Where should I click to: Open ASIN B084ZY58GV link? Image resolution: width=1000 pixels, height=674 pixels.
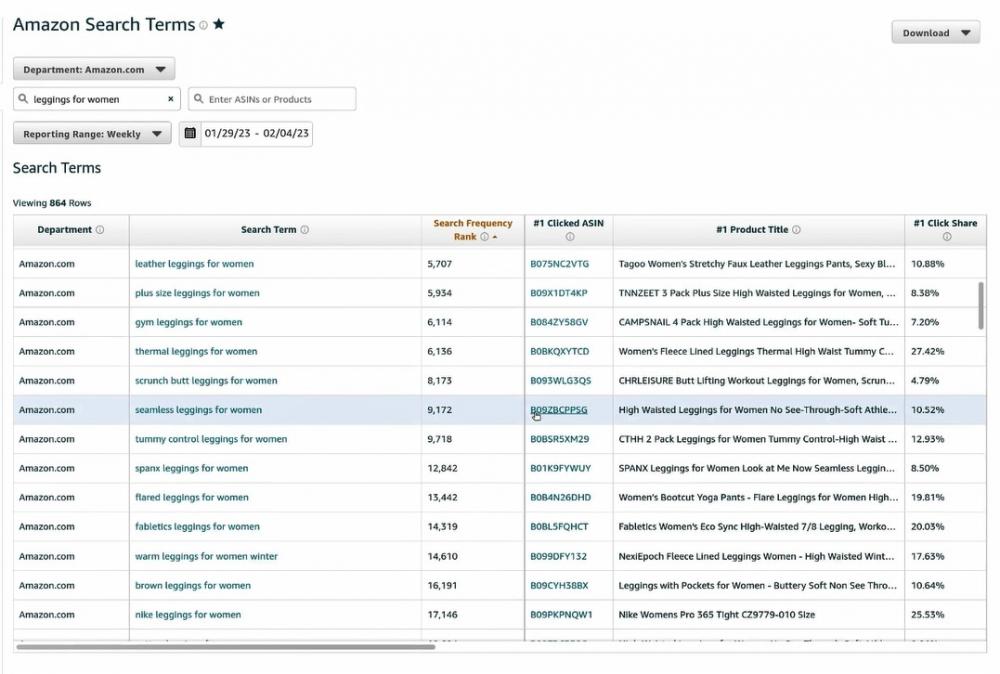pyautogui.click(x=559, y=322)
